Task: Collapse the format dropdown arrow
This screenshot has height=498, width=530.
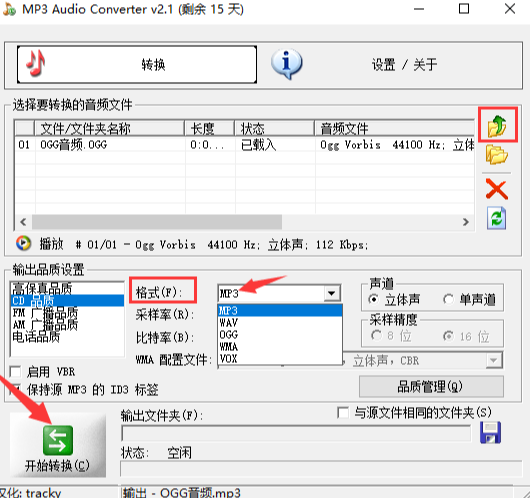Action: coord(332,293)
